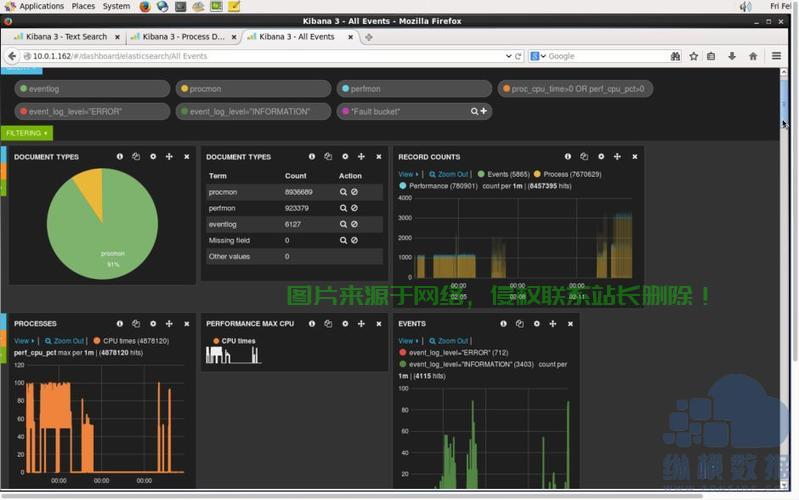Open search engine selector dropdown
Viewport: 799px width, 500px height.
[x=538, y=56]
